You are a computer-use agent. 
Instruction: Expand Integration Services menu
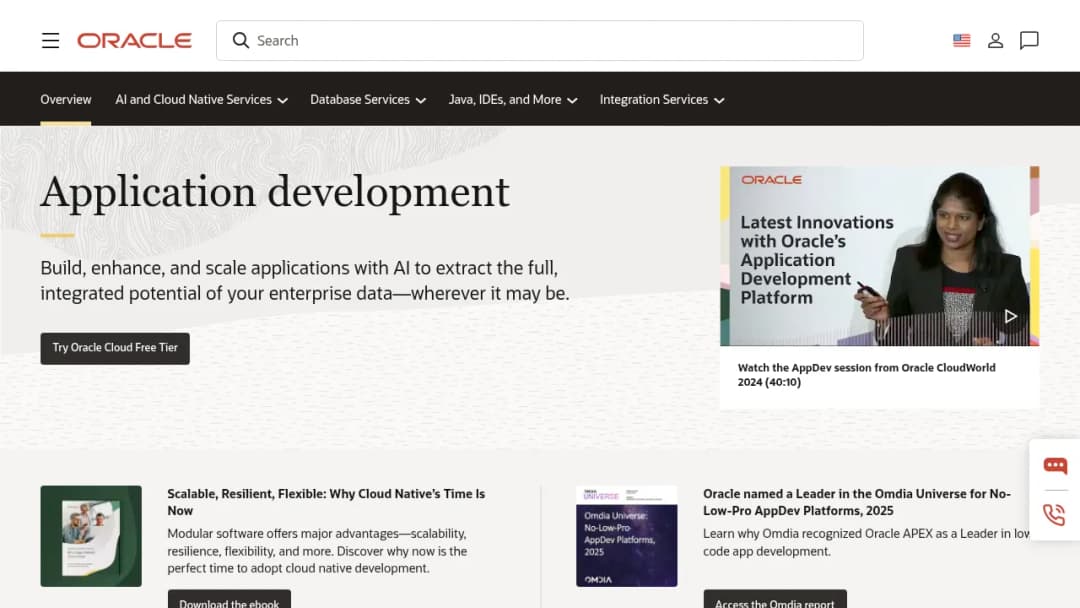[x=661, y=100]
